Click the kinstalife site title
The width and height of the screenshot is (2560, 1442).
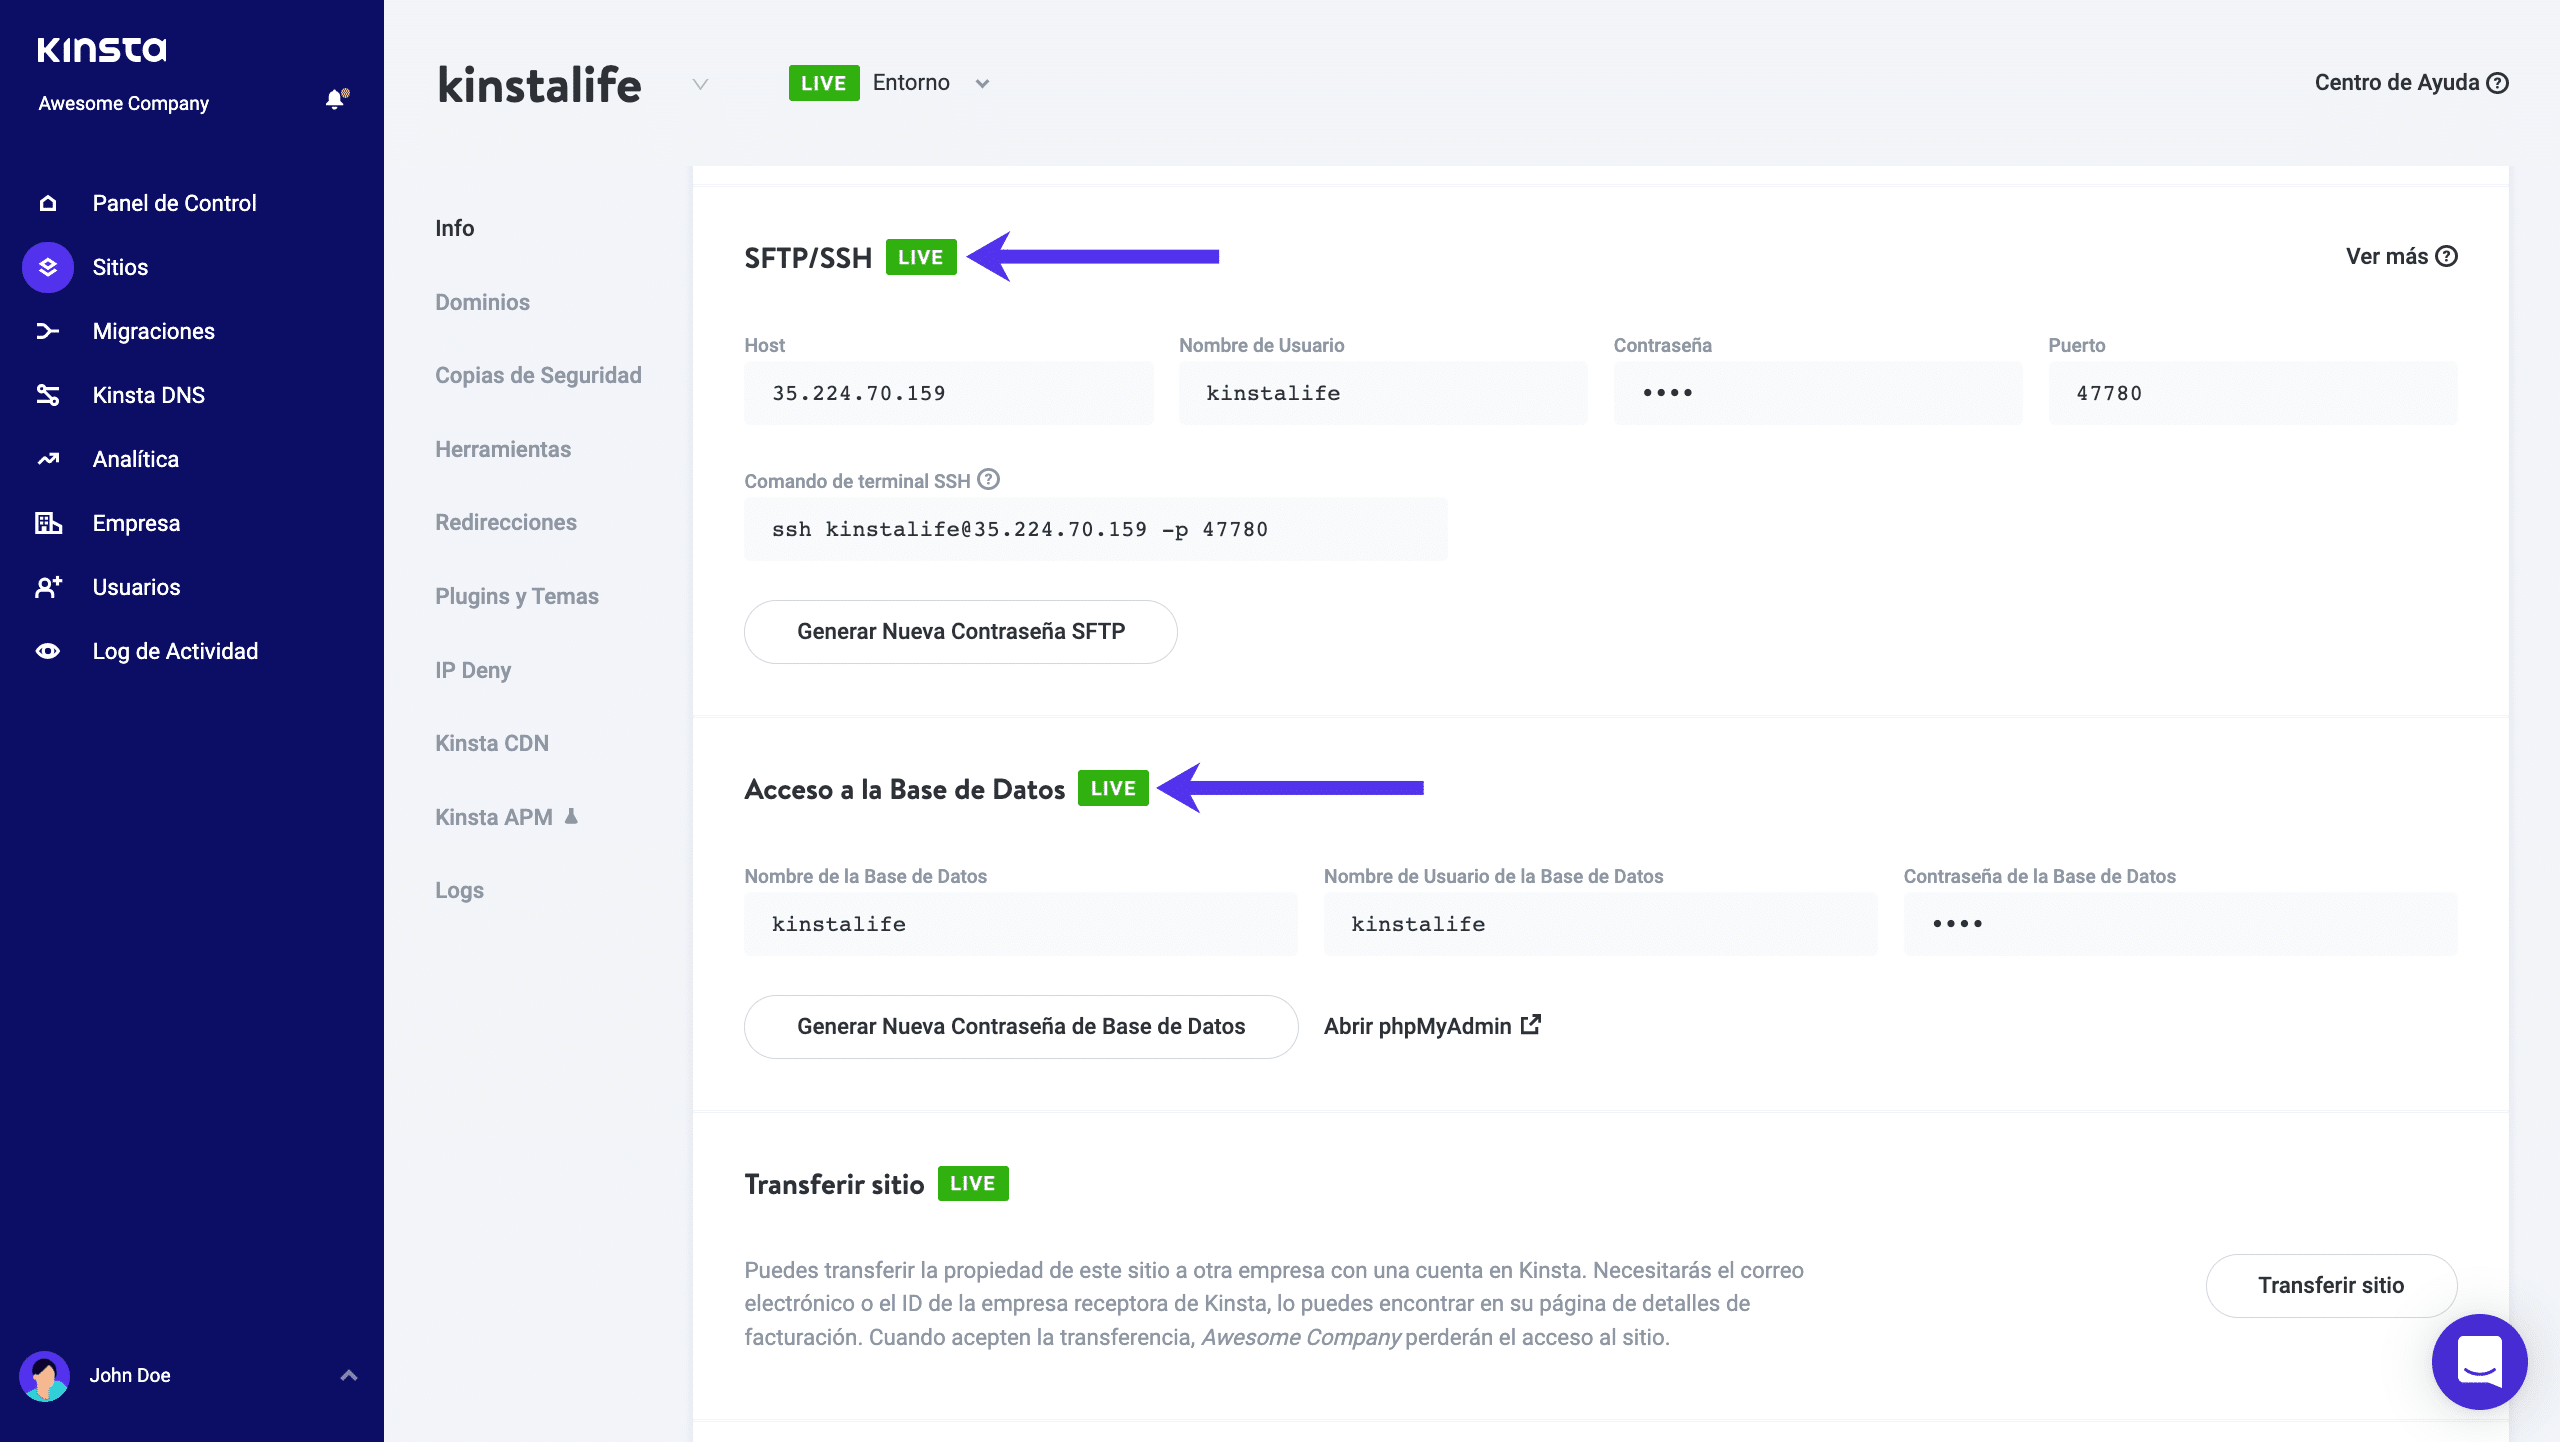(x=540, y=85)
